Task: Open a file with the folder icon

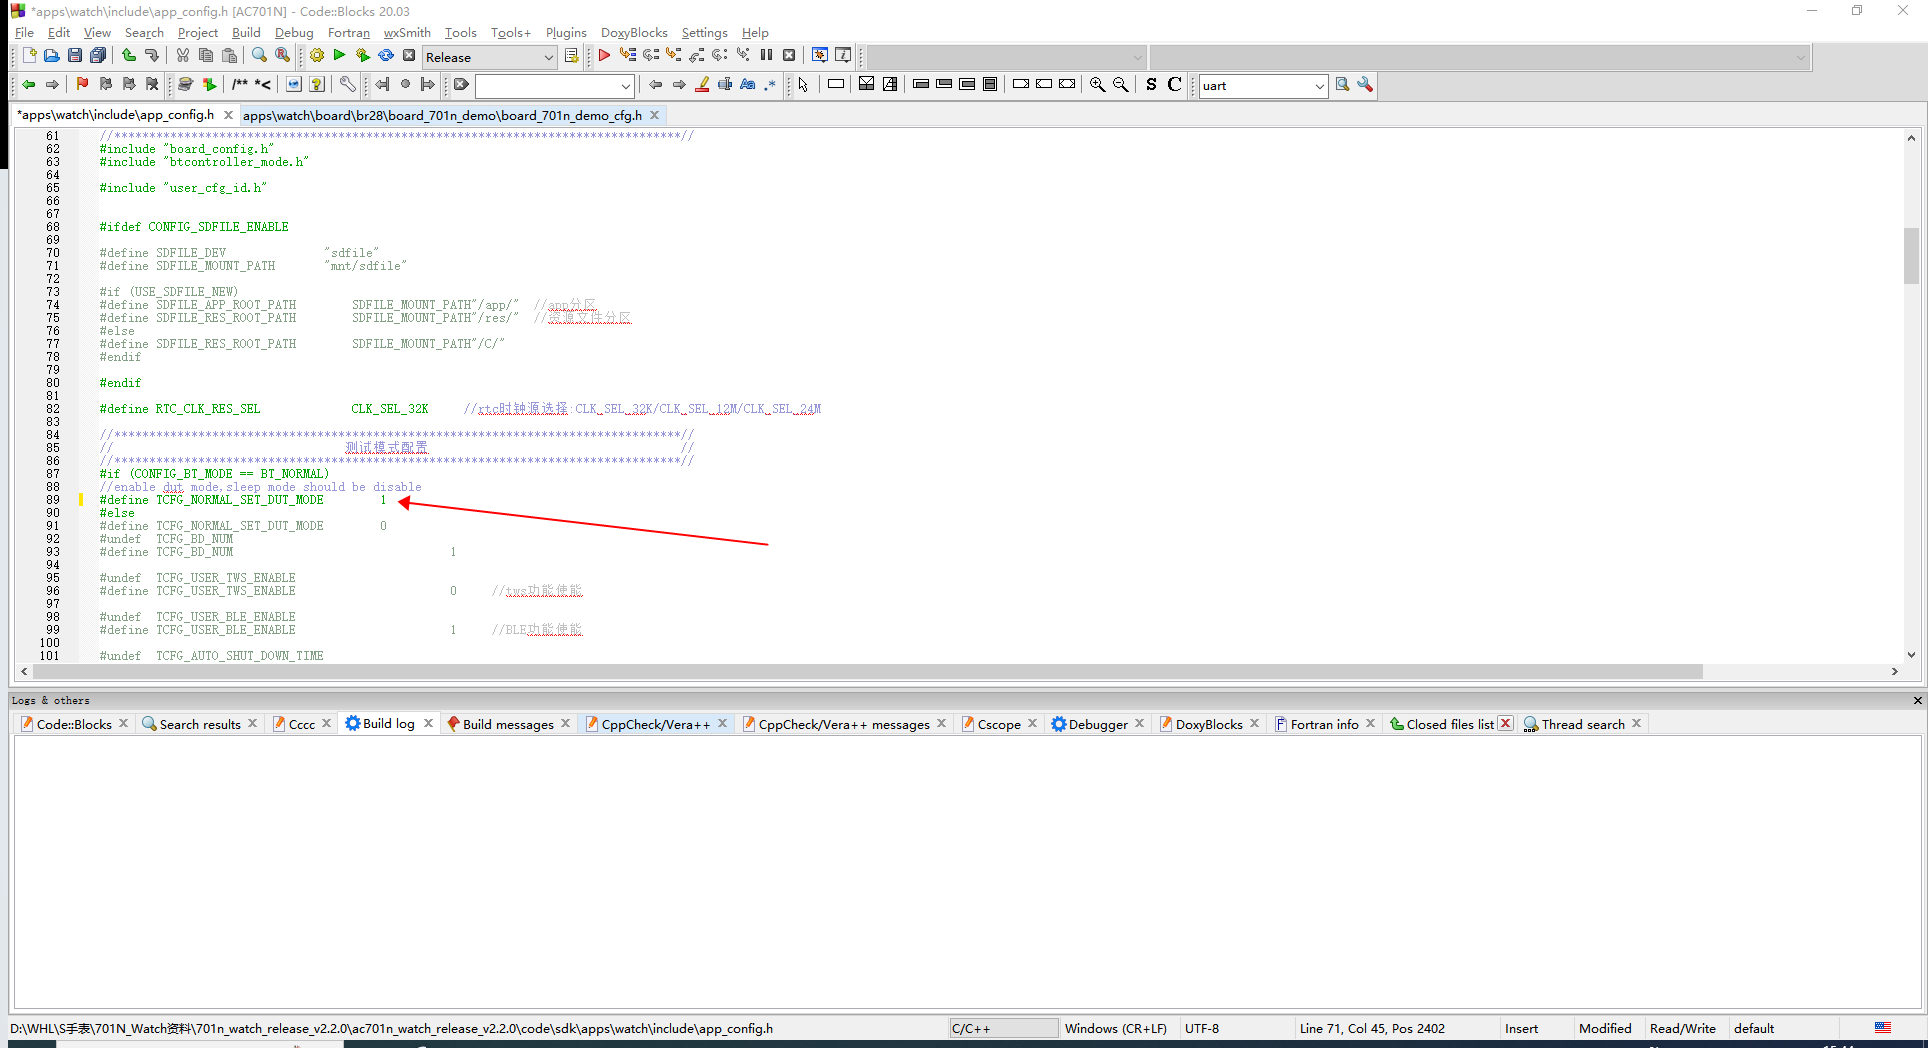Action: 51,56
